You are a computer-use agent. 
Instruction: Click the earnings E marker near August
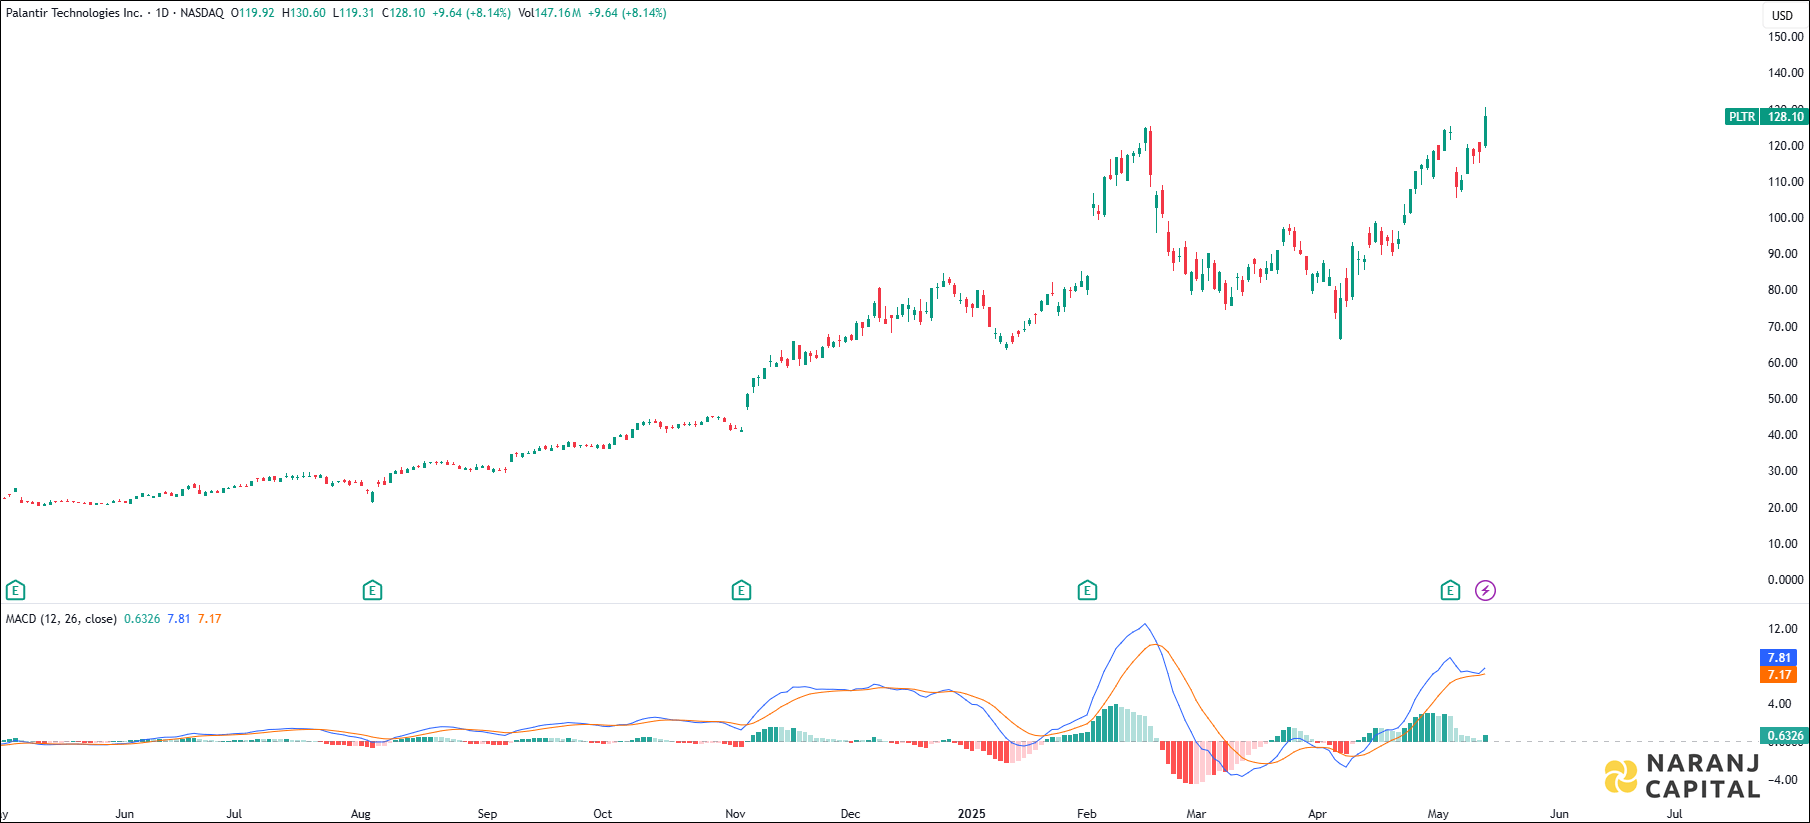(x=372, y=591)
